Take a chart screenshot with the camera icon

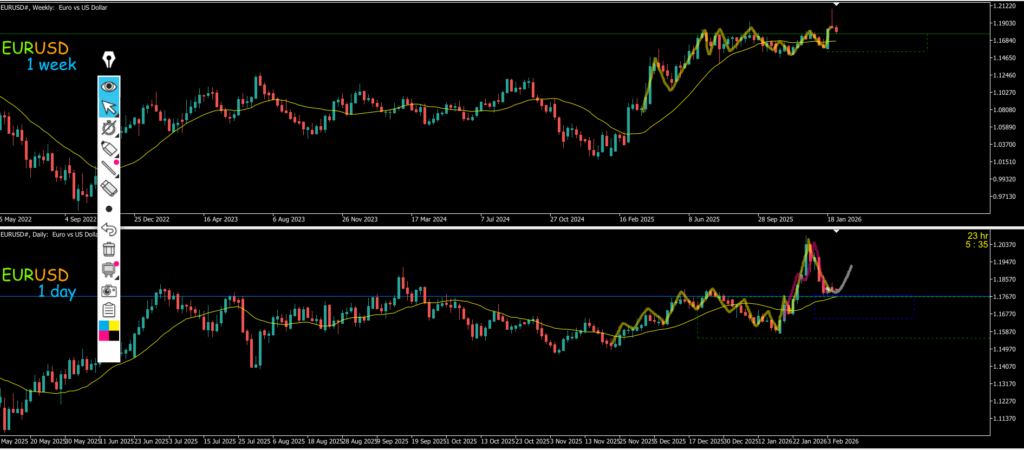coord(109,290)
